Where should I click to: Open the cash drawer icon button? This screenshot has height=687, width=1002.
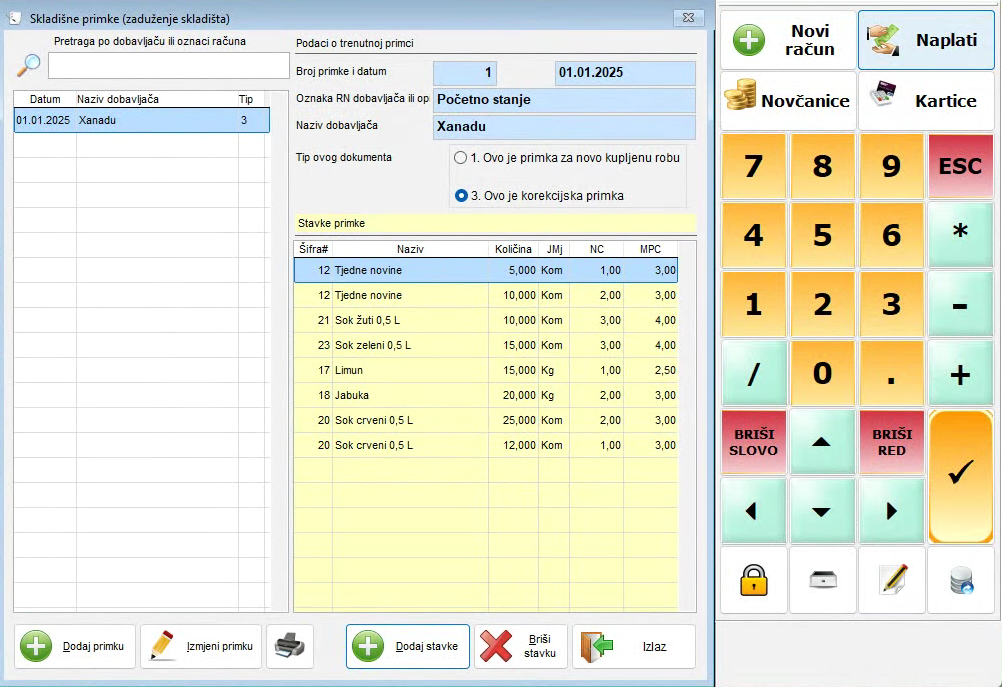coord(822,580)
